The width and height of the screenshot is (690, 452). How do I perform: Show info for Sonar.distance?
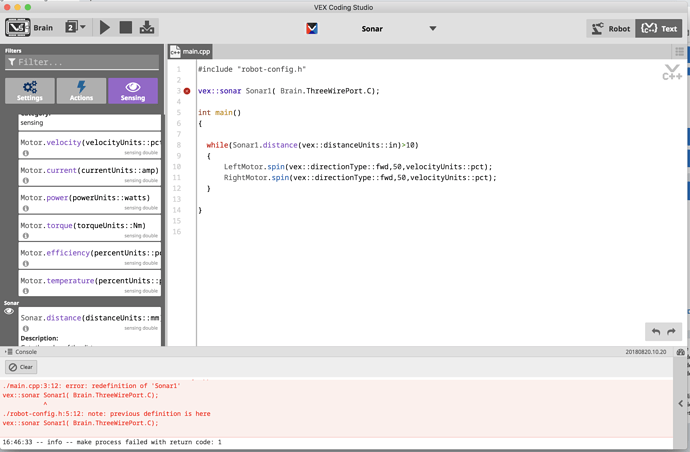(26, 328)
